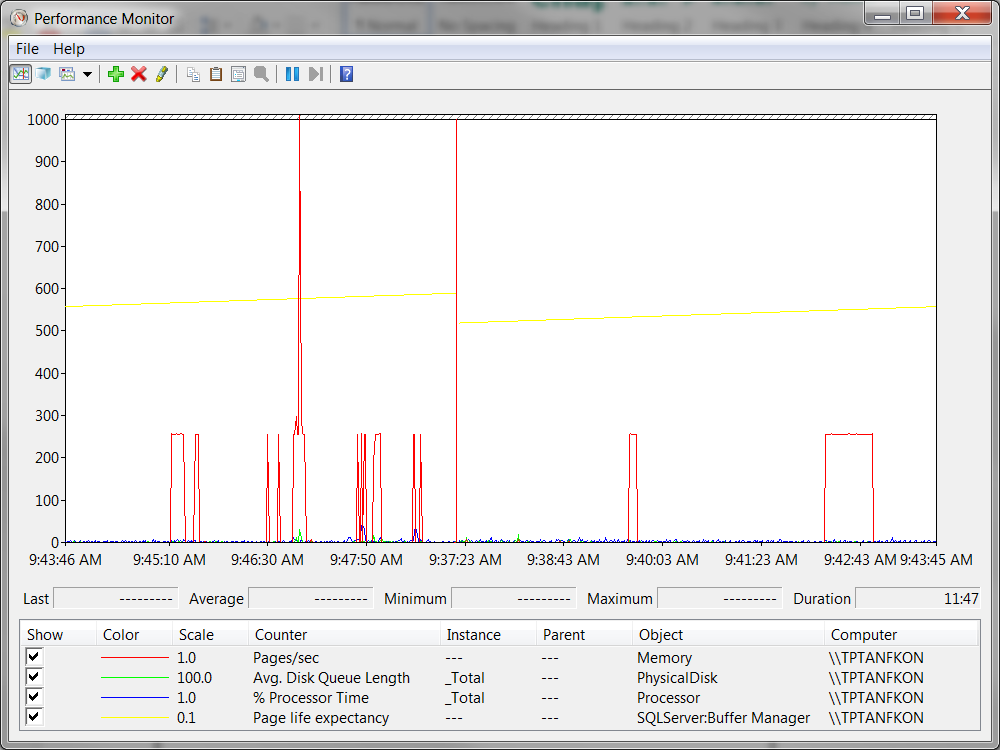Freeze display with pause button
The image size is (1000, 750).
pos(292,74)
